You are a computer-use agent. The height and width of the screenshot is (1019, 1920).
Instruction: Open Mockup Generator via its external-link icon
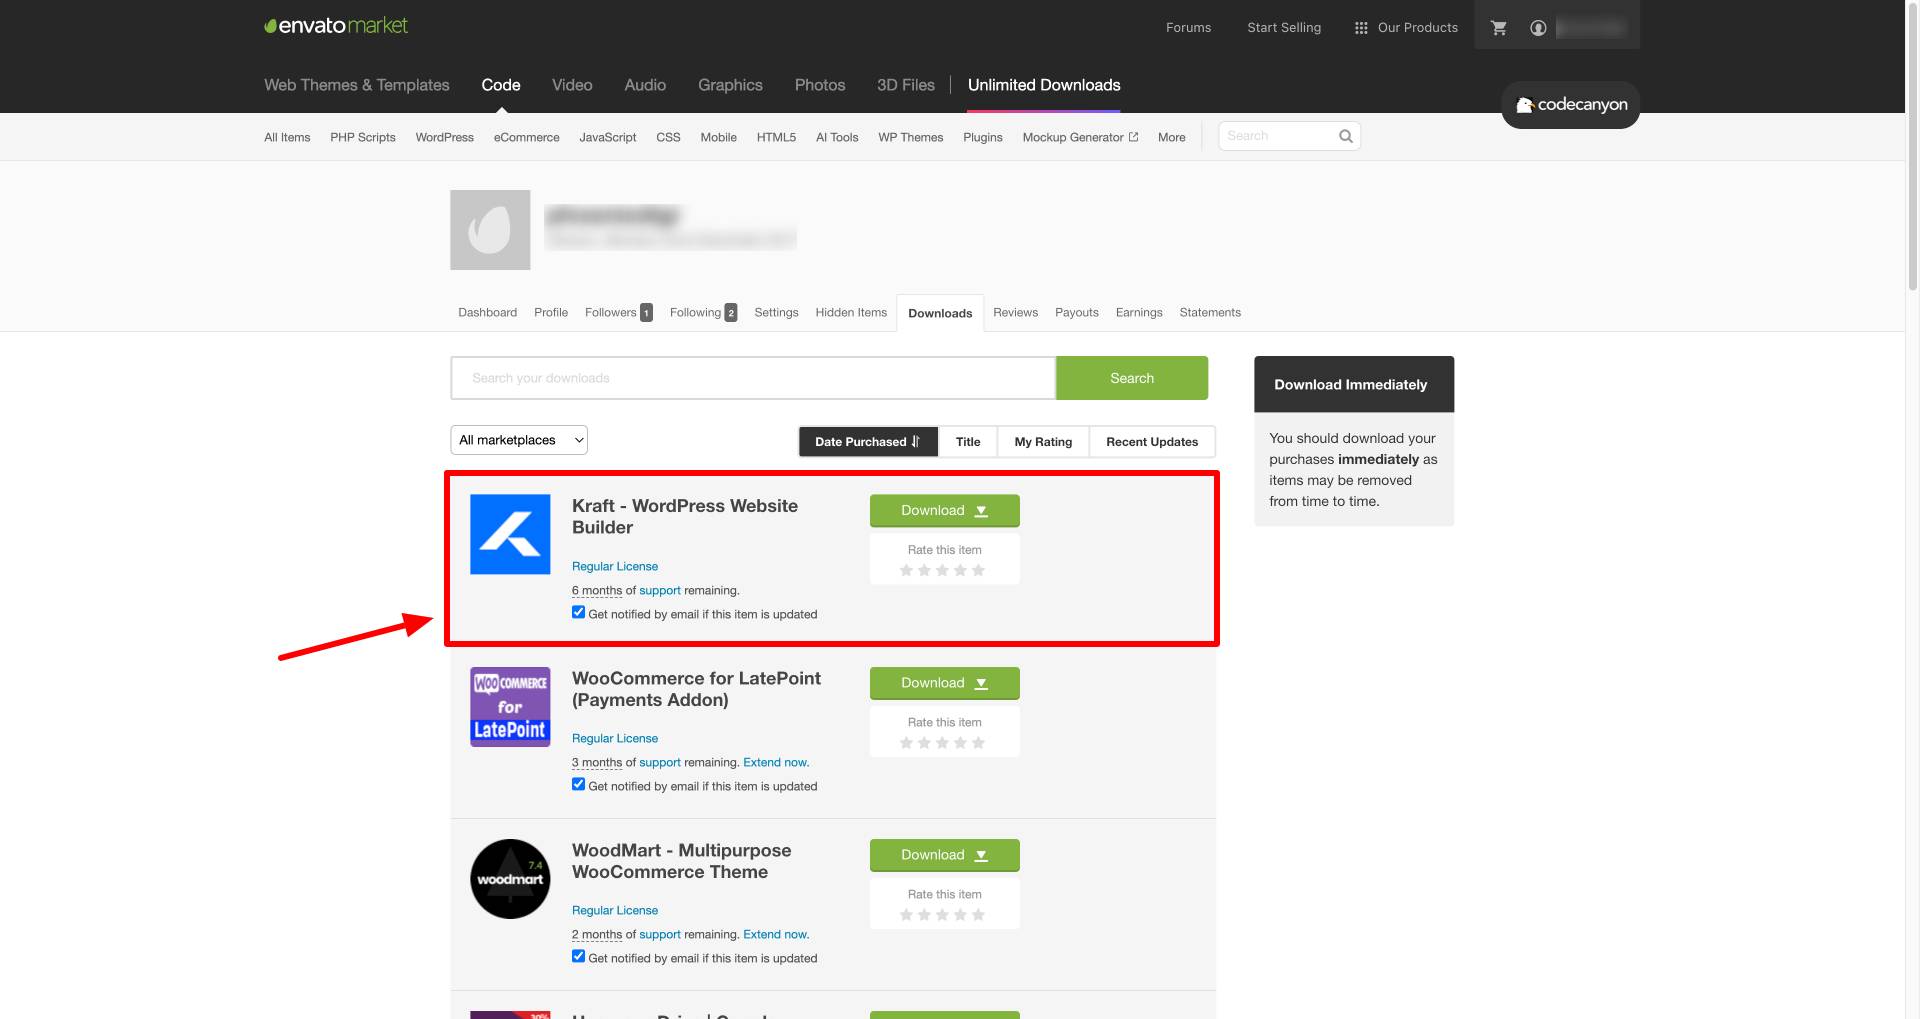1133,136
